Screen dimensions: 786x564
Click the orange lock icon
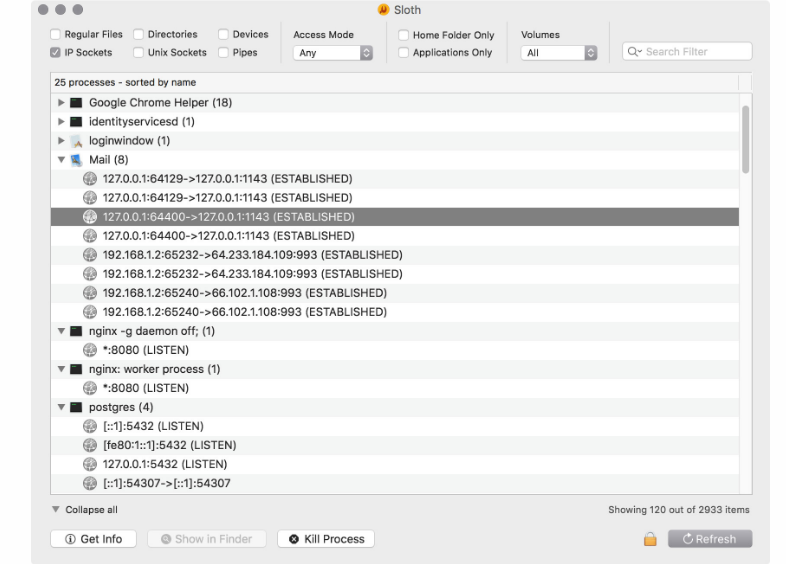pos(650,539)
